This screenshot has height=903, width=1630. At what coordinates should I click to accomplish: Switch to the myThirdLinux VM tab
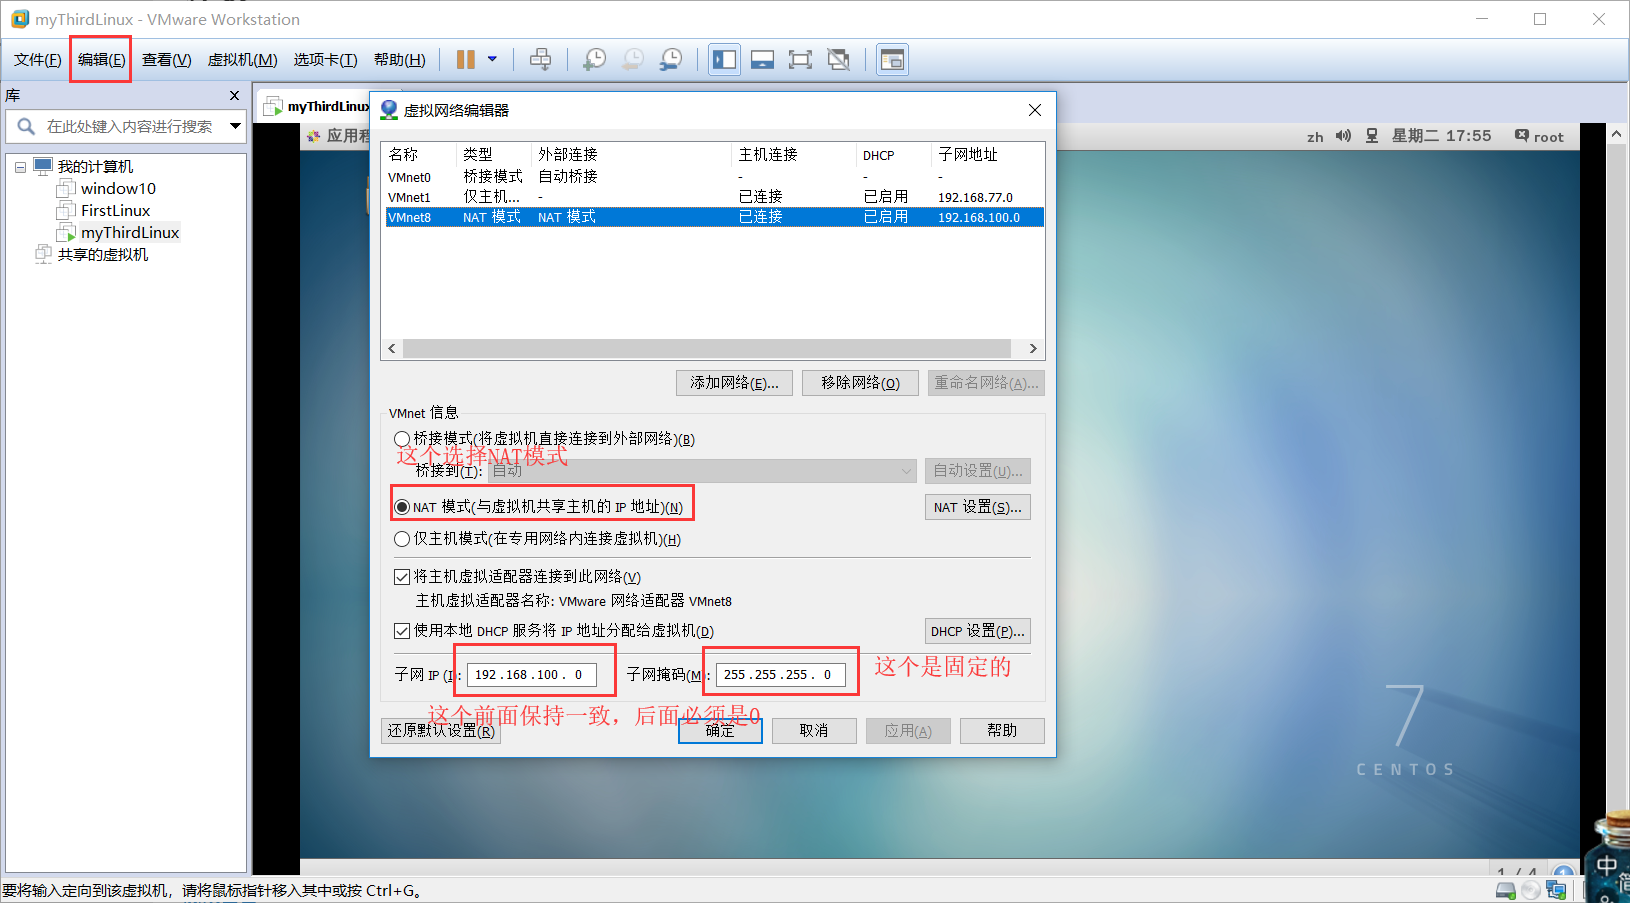[317, 107]
